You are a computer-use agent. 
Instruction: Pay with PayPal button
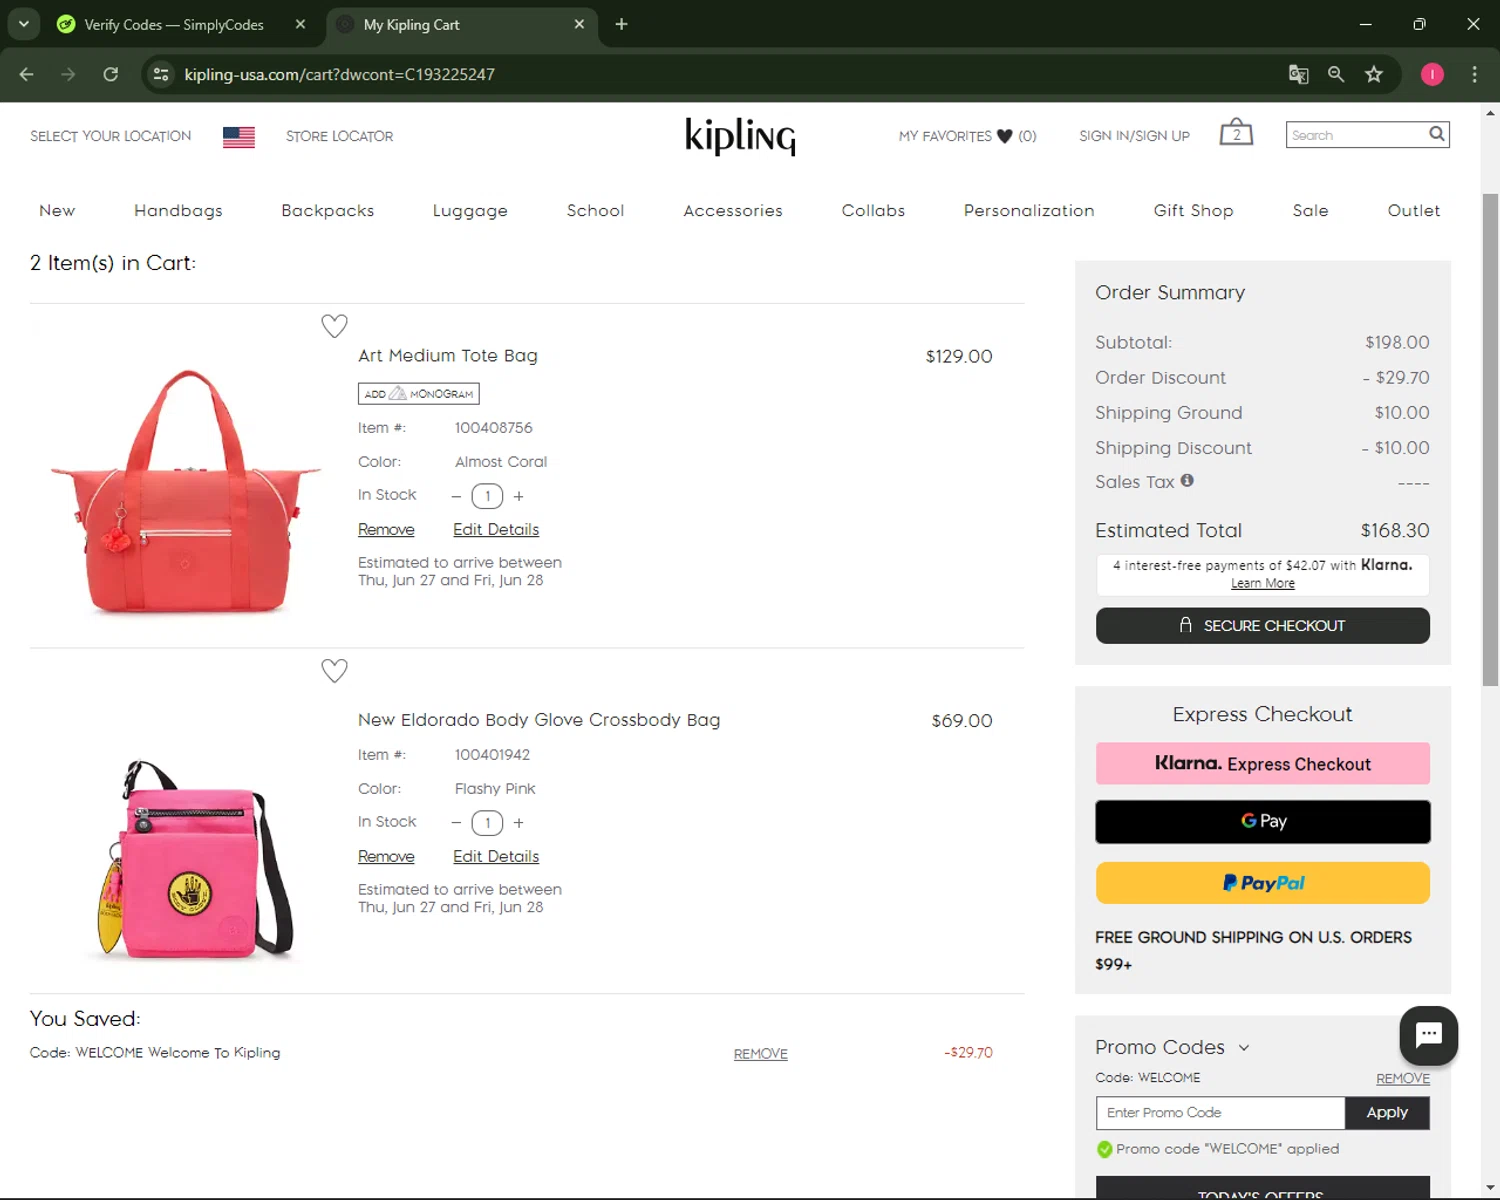click(x=1262, y=883)
